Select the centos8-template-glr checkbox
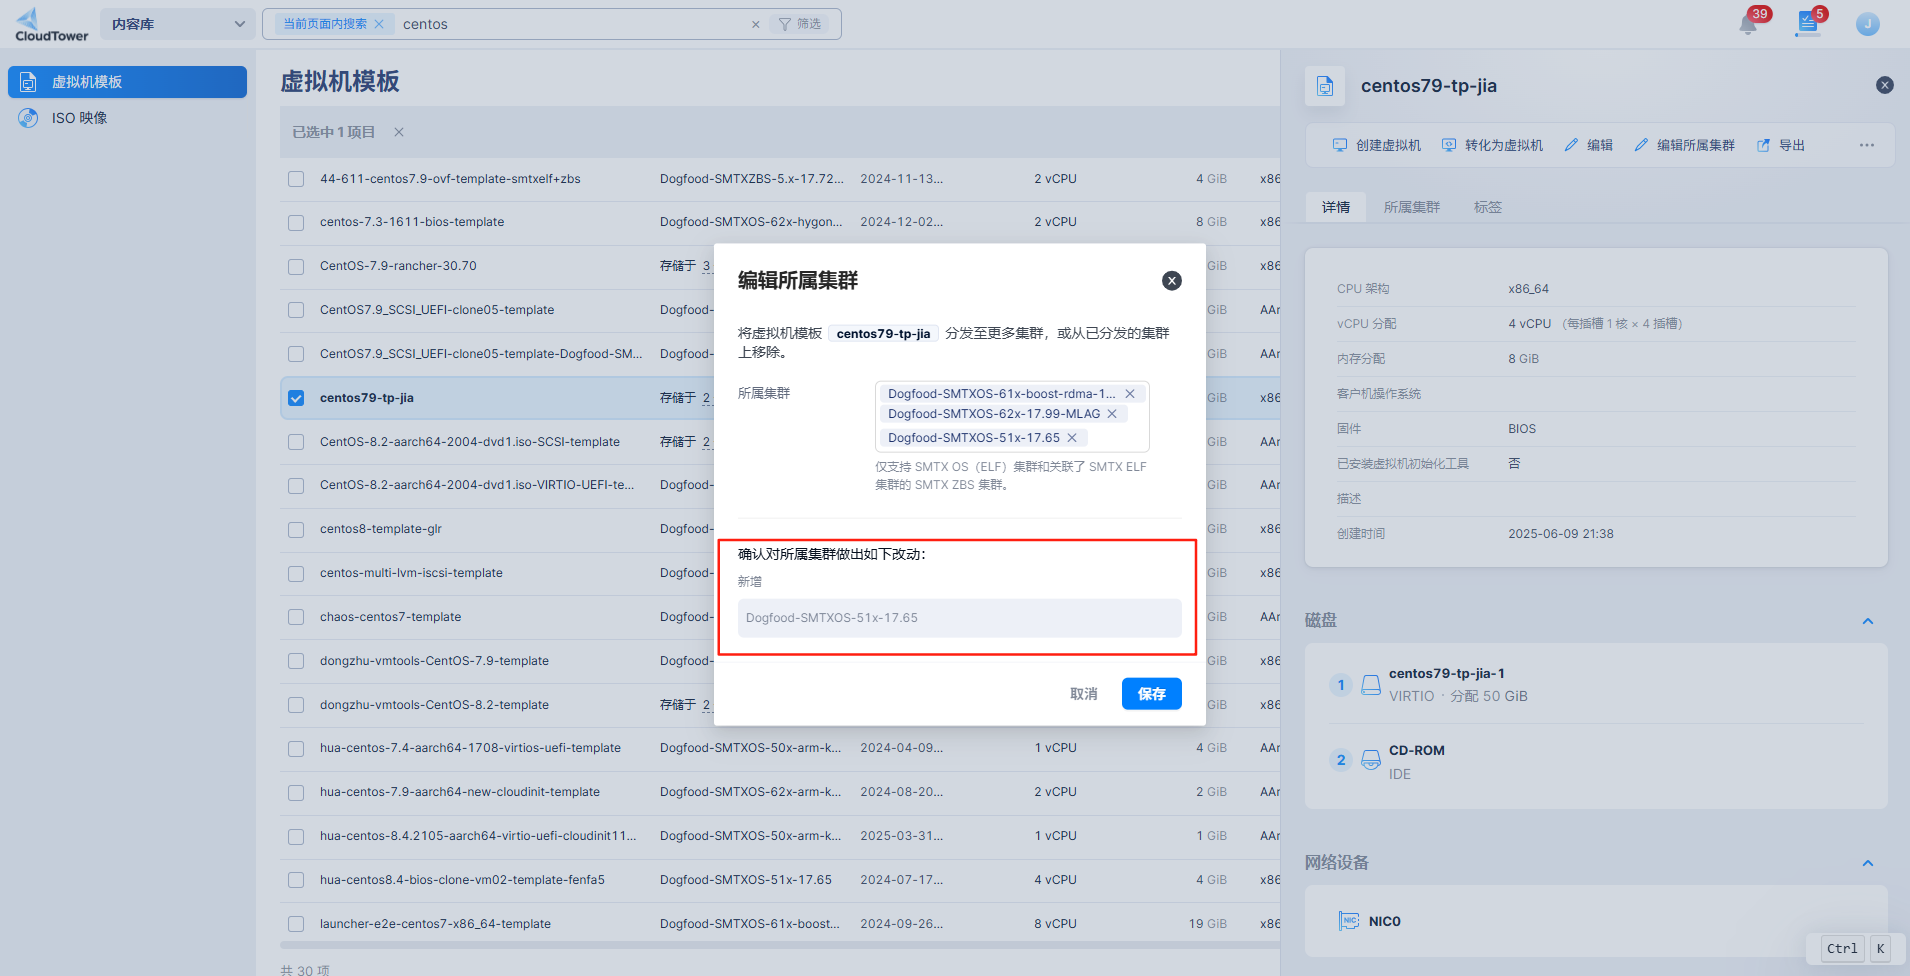The height and width of the screenshot is (976, 1910). coord(296,530)
